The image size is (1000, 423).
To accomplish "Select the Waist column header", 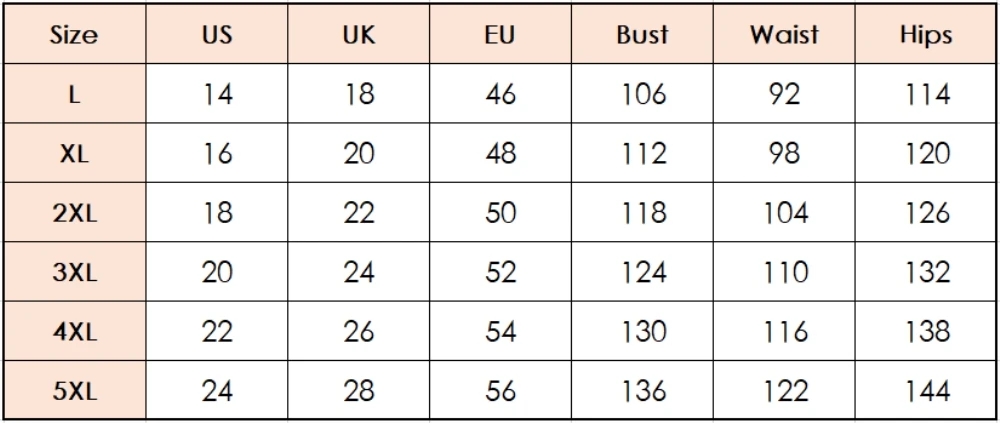I will [x=784, y=34].
